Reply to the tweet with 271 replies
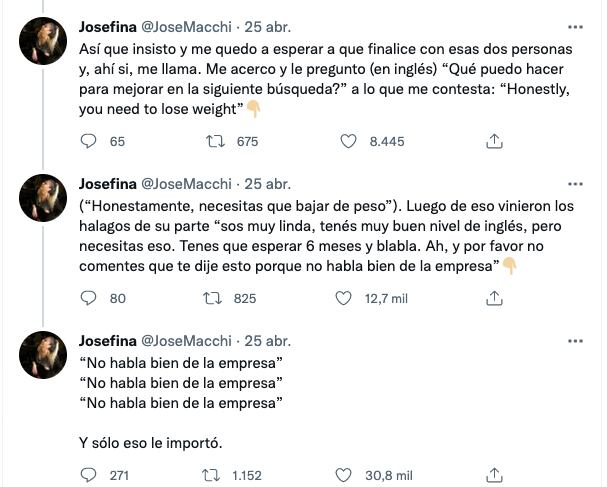This screenshot has width=607, height=487. point(88,476)
